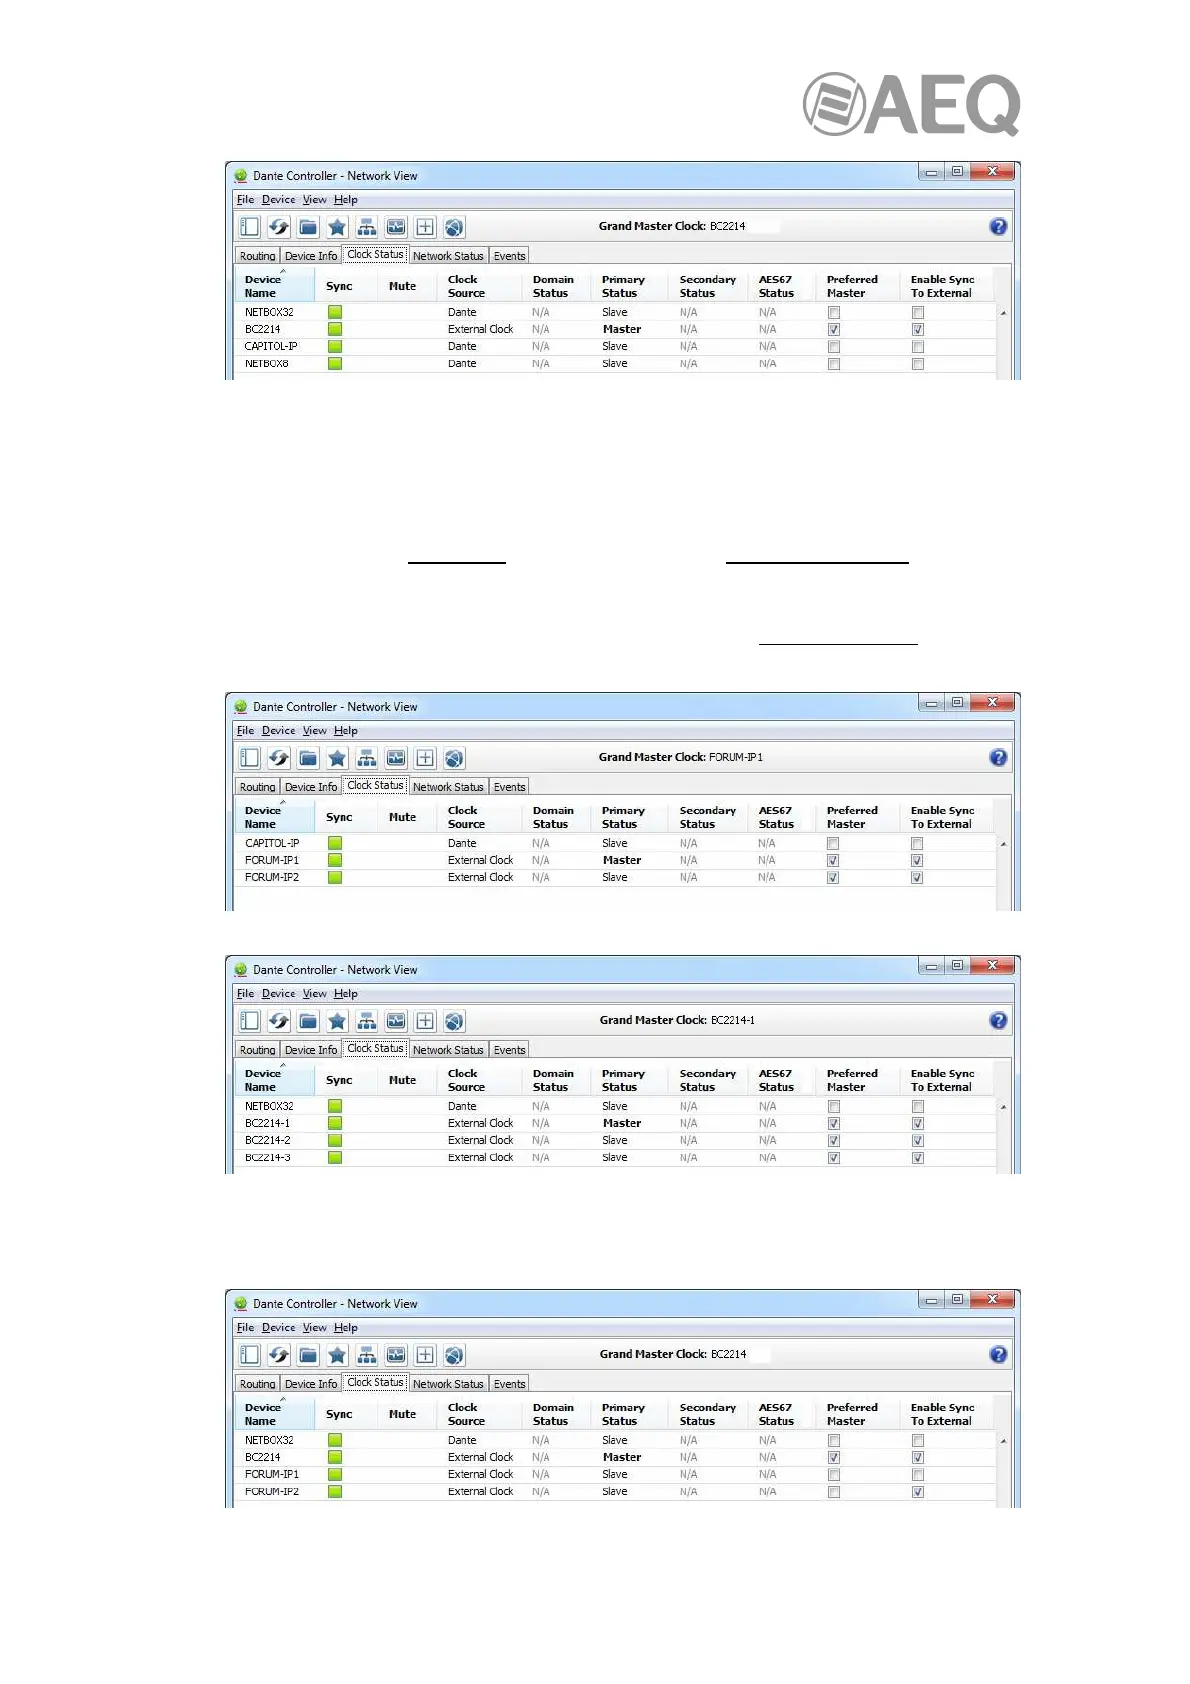
Task: Uncheck Preferred Master for FORUM-IP1 in grand master FORUM-IP1 window
Action: click(x=834, y=860)
